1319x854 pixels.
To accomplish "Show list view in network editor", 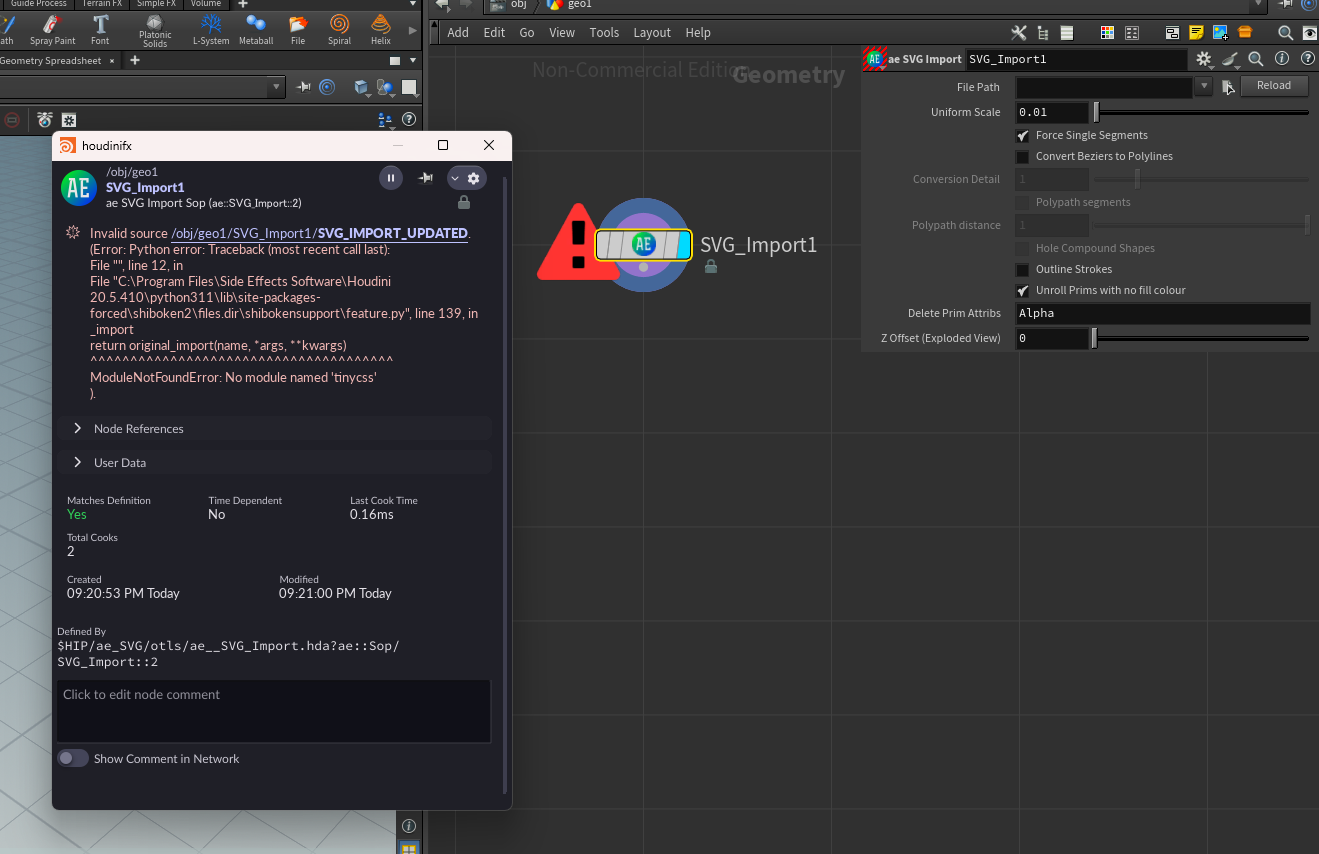I will coord(1066,33).
